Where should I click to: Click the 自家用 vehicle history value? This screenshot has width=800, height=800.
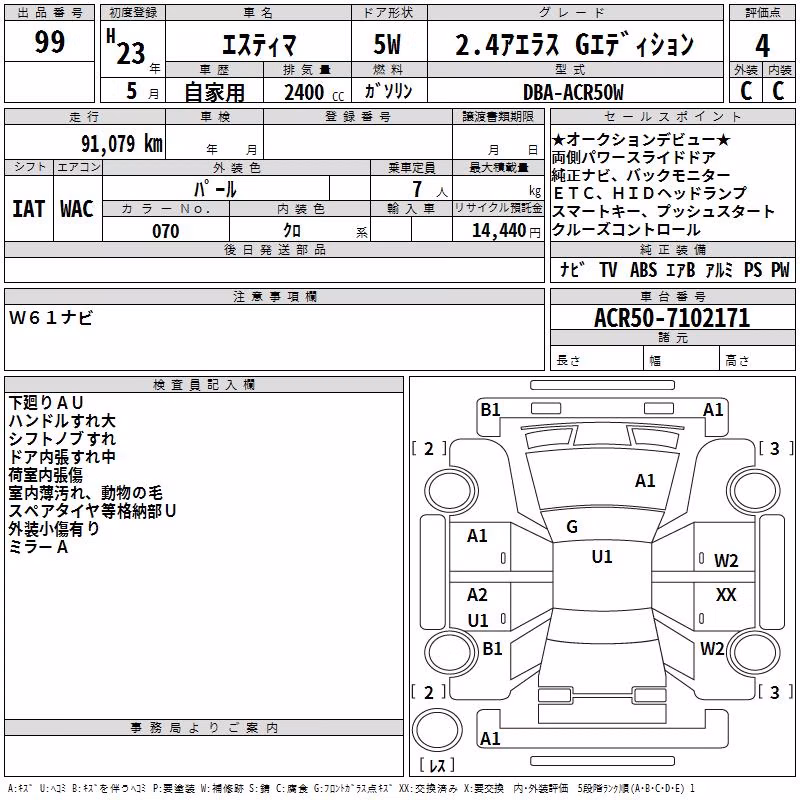coord(214,92)
